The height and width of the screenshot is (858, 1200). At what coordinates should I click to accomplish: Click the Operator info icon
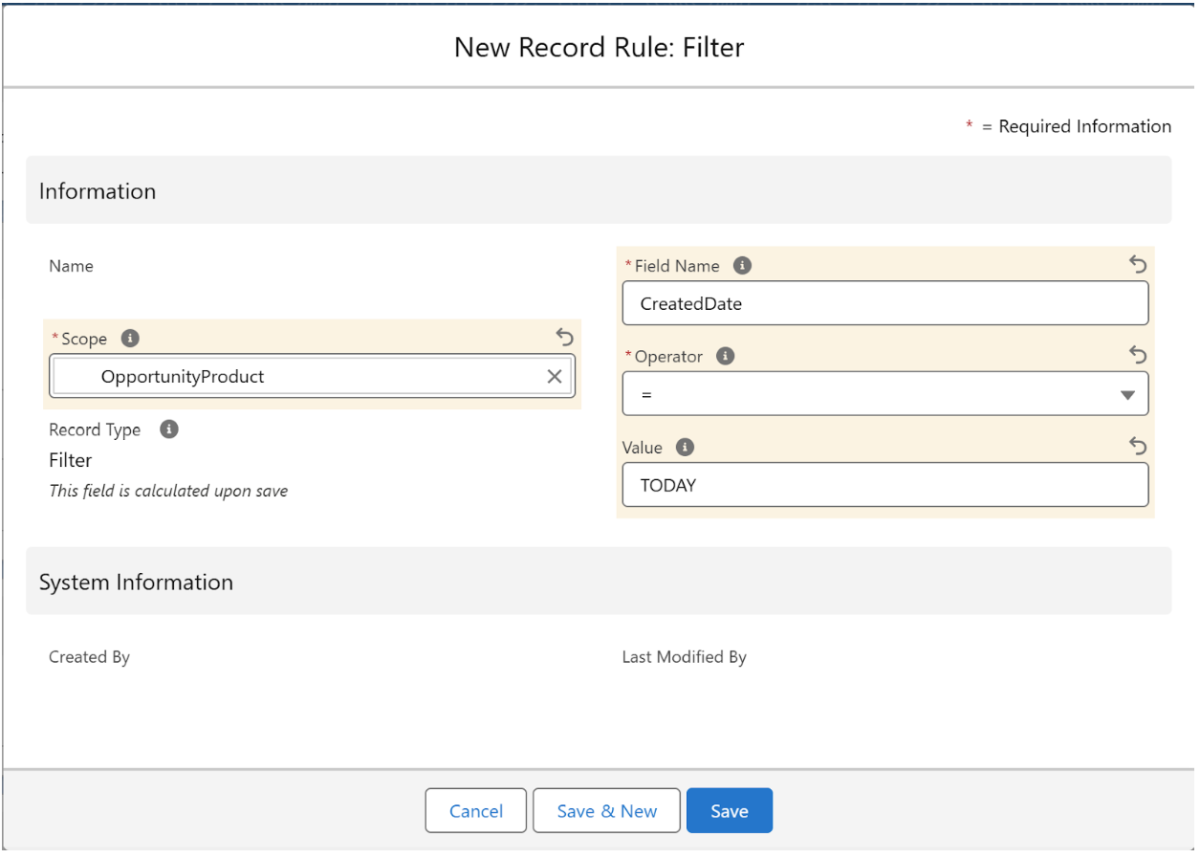coord(726,357)
